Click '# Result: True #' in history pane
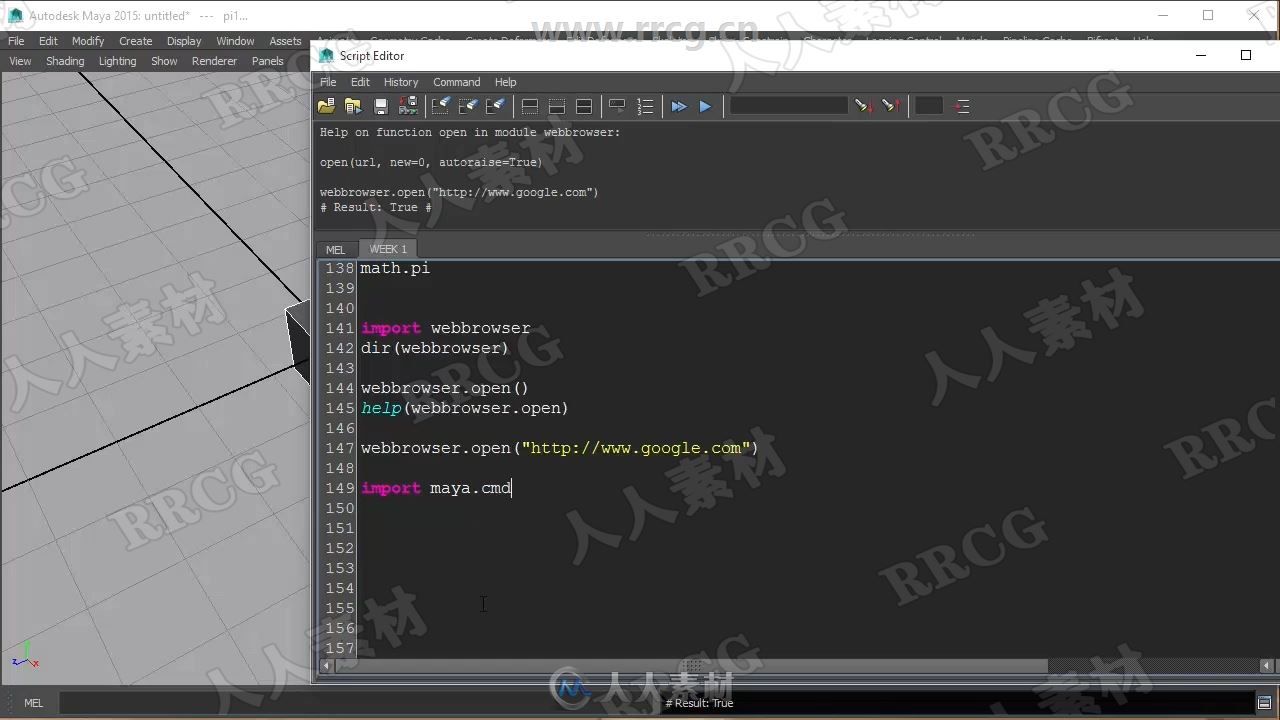Image resolution: width=1280 pixels, height=720 pixels. (x=376, y=207)
